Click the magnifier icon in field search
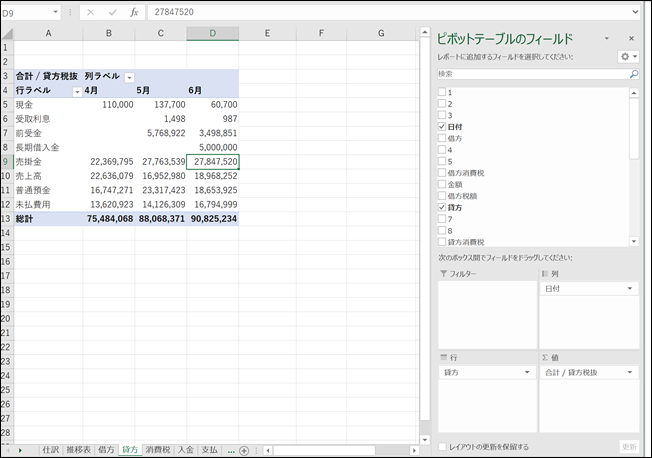This screenshot has height=458, width=652. coord(633,74)
